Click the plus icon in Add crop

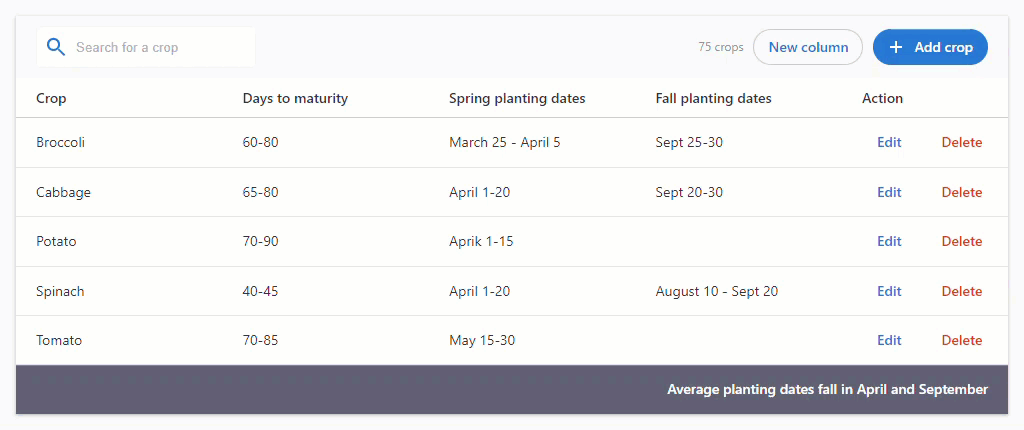click(x=896, y=47)
